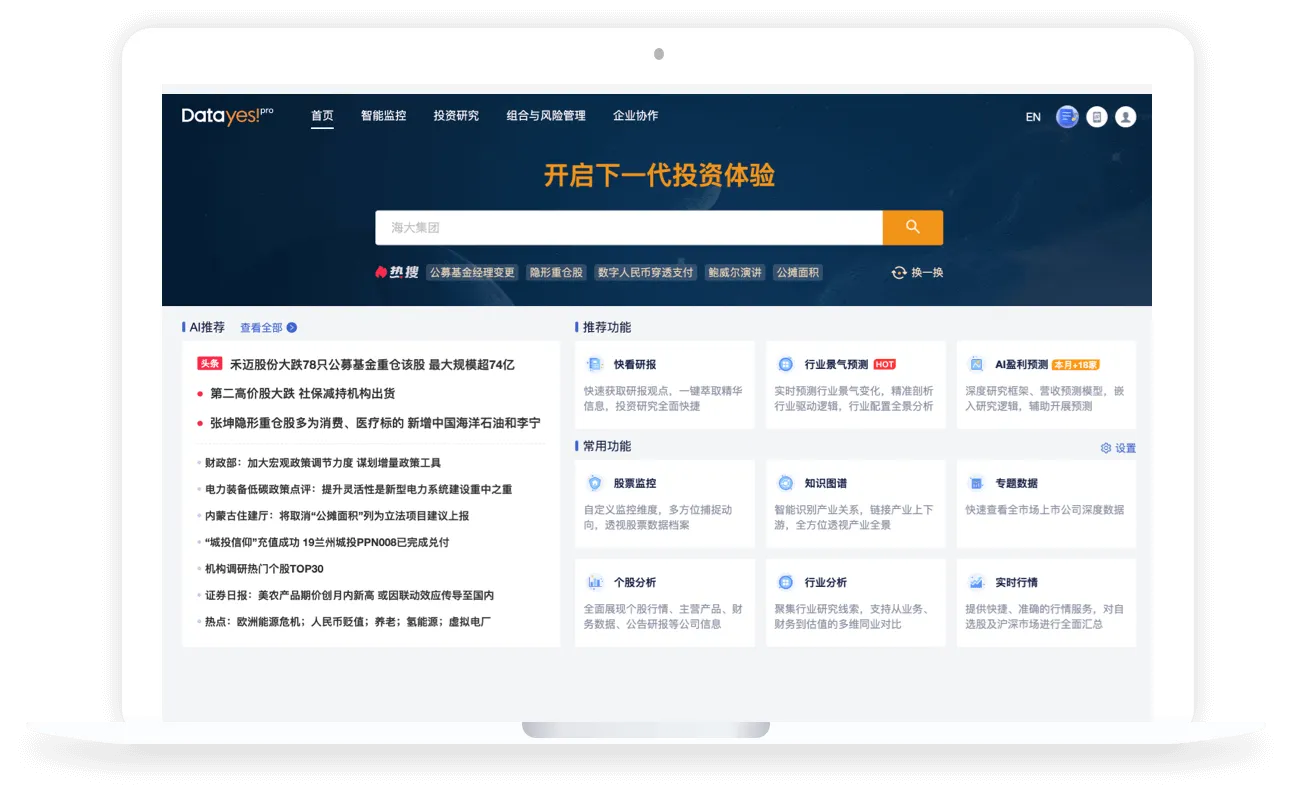The height and width of the screenshot is (790, 1292).
Task: Click the 实时行情 chart icon
Action: (x=976, y=582)
